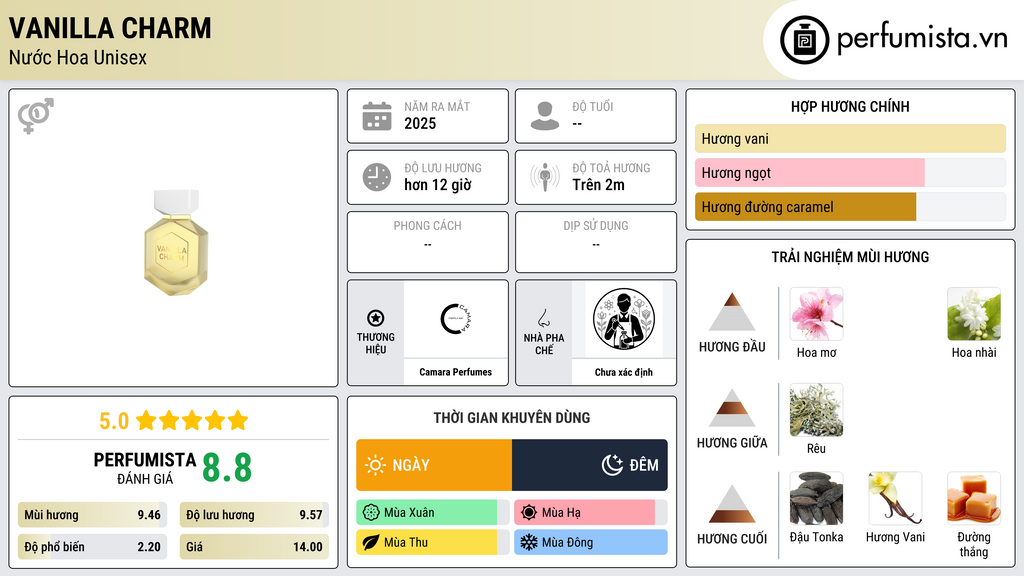This screenshot has width=1024, height=576.
Task: Click the sillage projection person icon
Action: [545, 177]
